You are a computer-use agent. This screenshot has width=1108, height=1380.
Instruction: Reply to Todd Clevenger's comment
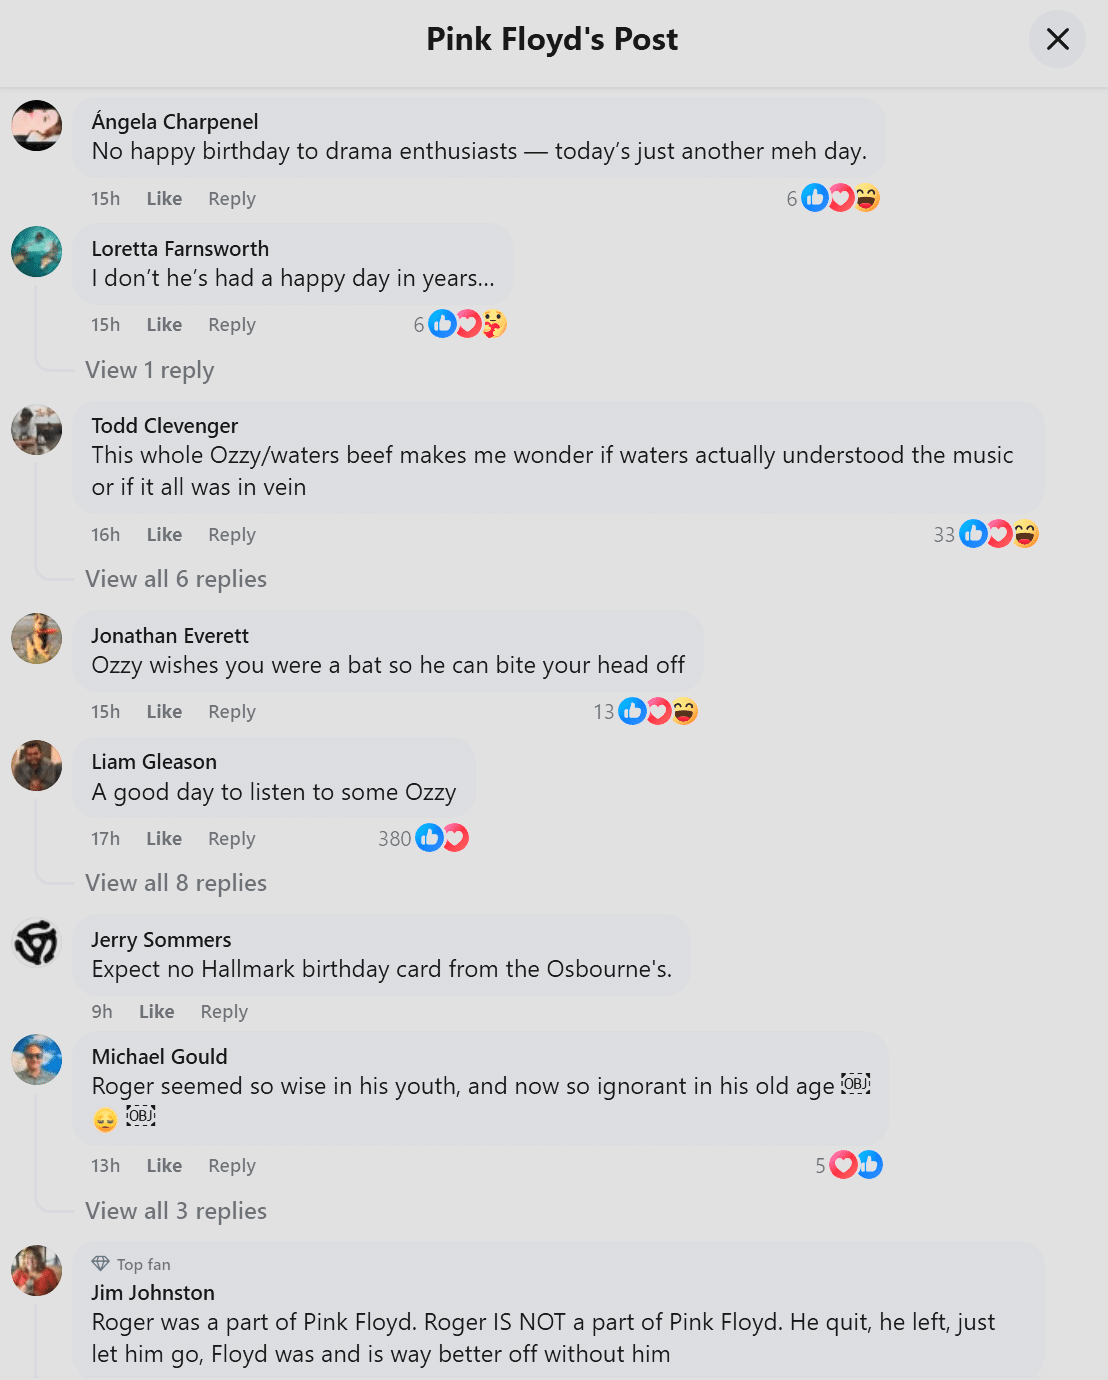pos(232,534)
